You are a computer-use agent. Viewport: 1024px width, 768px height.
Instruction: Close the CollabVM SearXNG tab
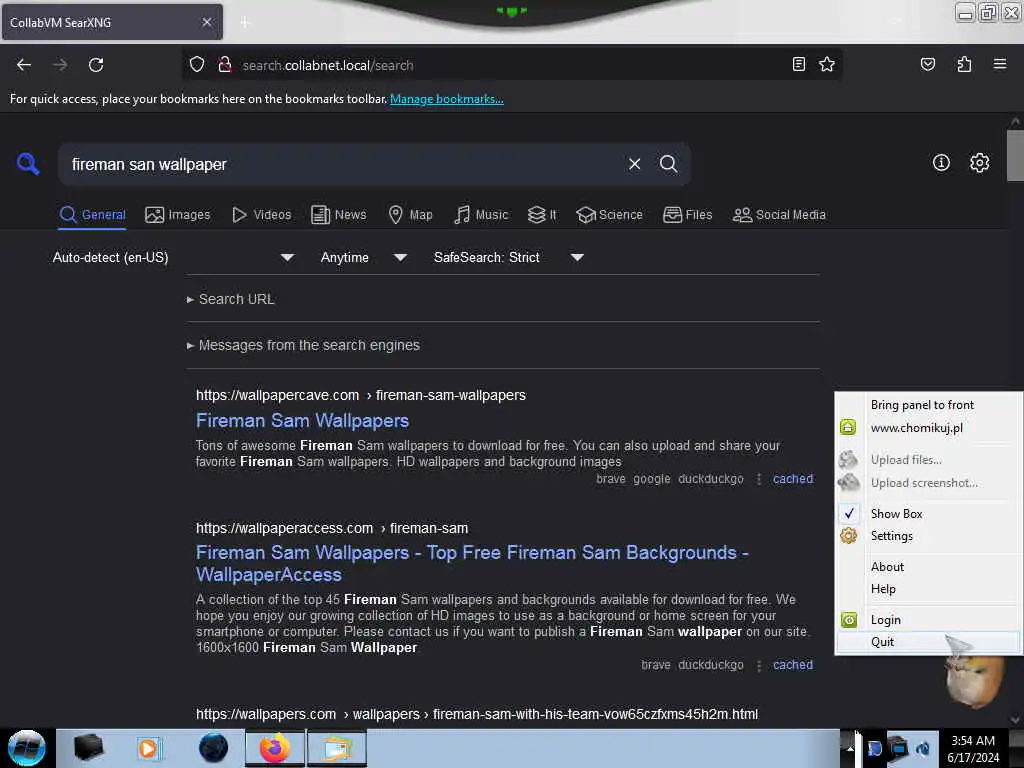[206, 22]
